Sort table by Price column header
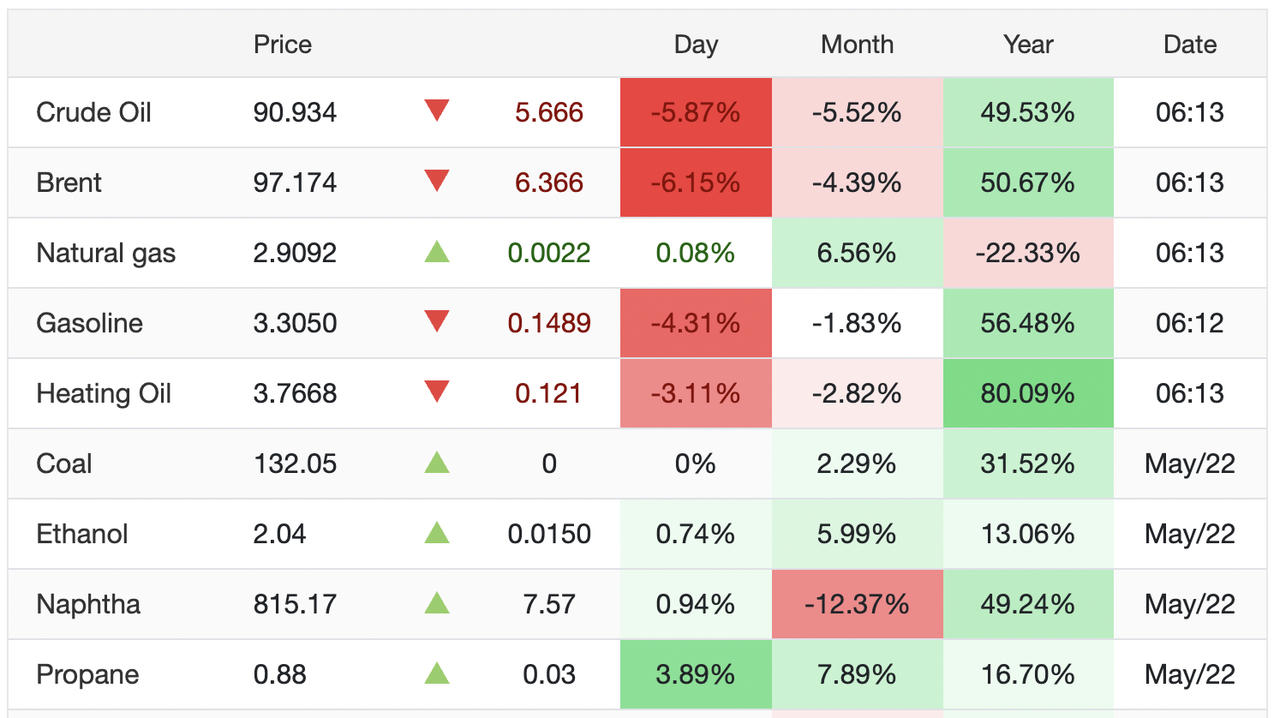Viewport: 1280px width, 718px height. tap(282, 44)
